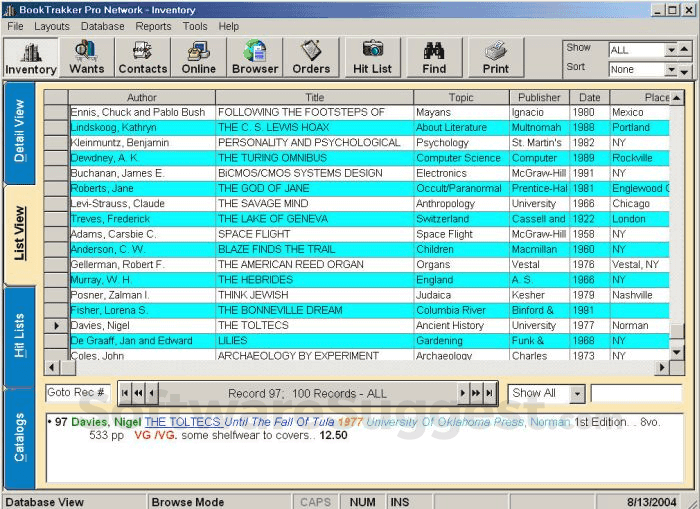Click the table's vertical scrollbar down arrow
Screen dimensions: 700x509
(677, 352)
